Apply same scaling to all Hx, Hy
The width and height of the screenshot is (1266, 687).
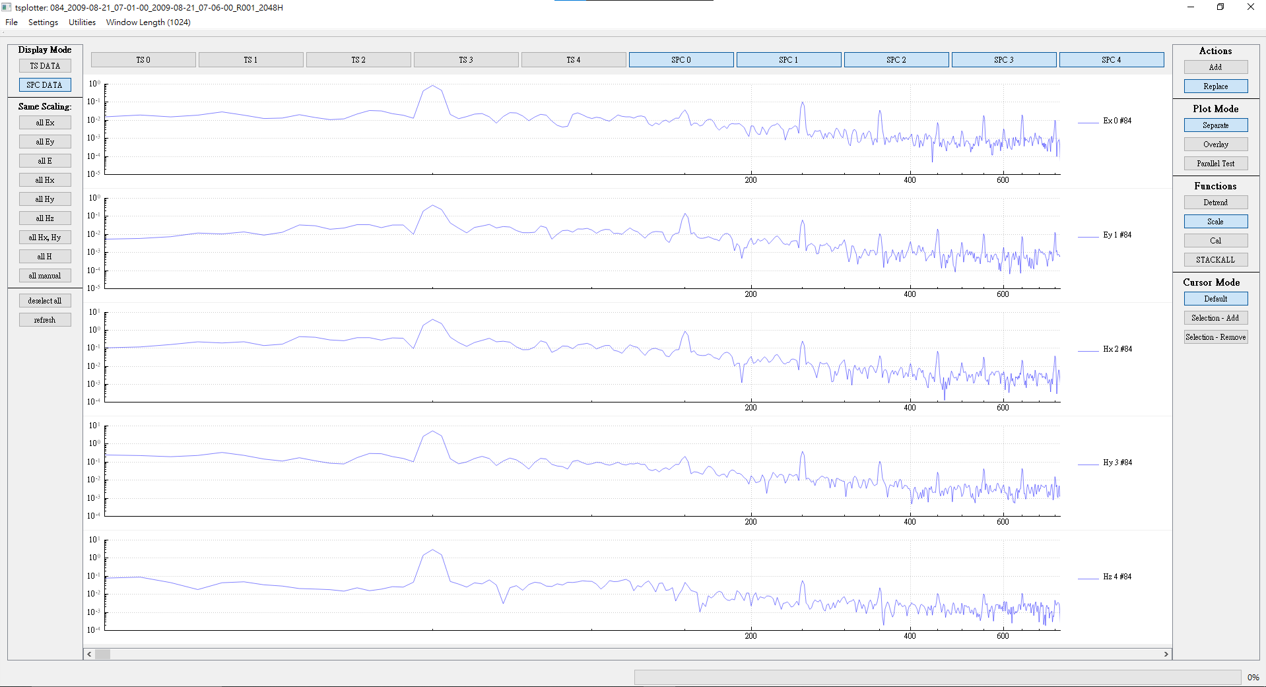tap(45, 237)
